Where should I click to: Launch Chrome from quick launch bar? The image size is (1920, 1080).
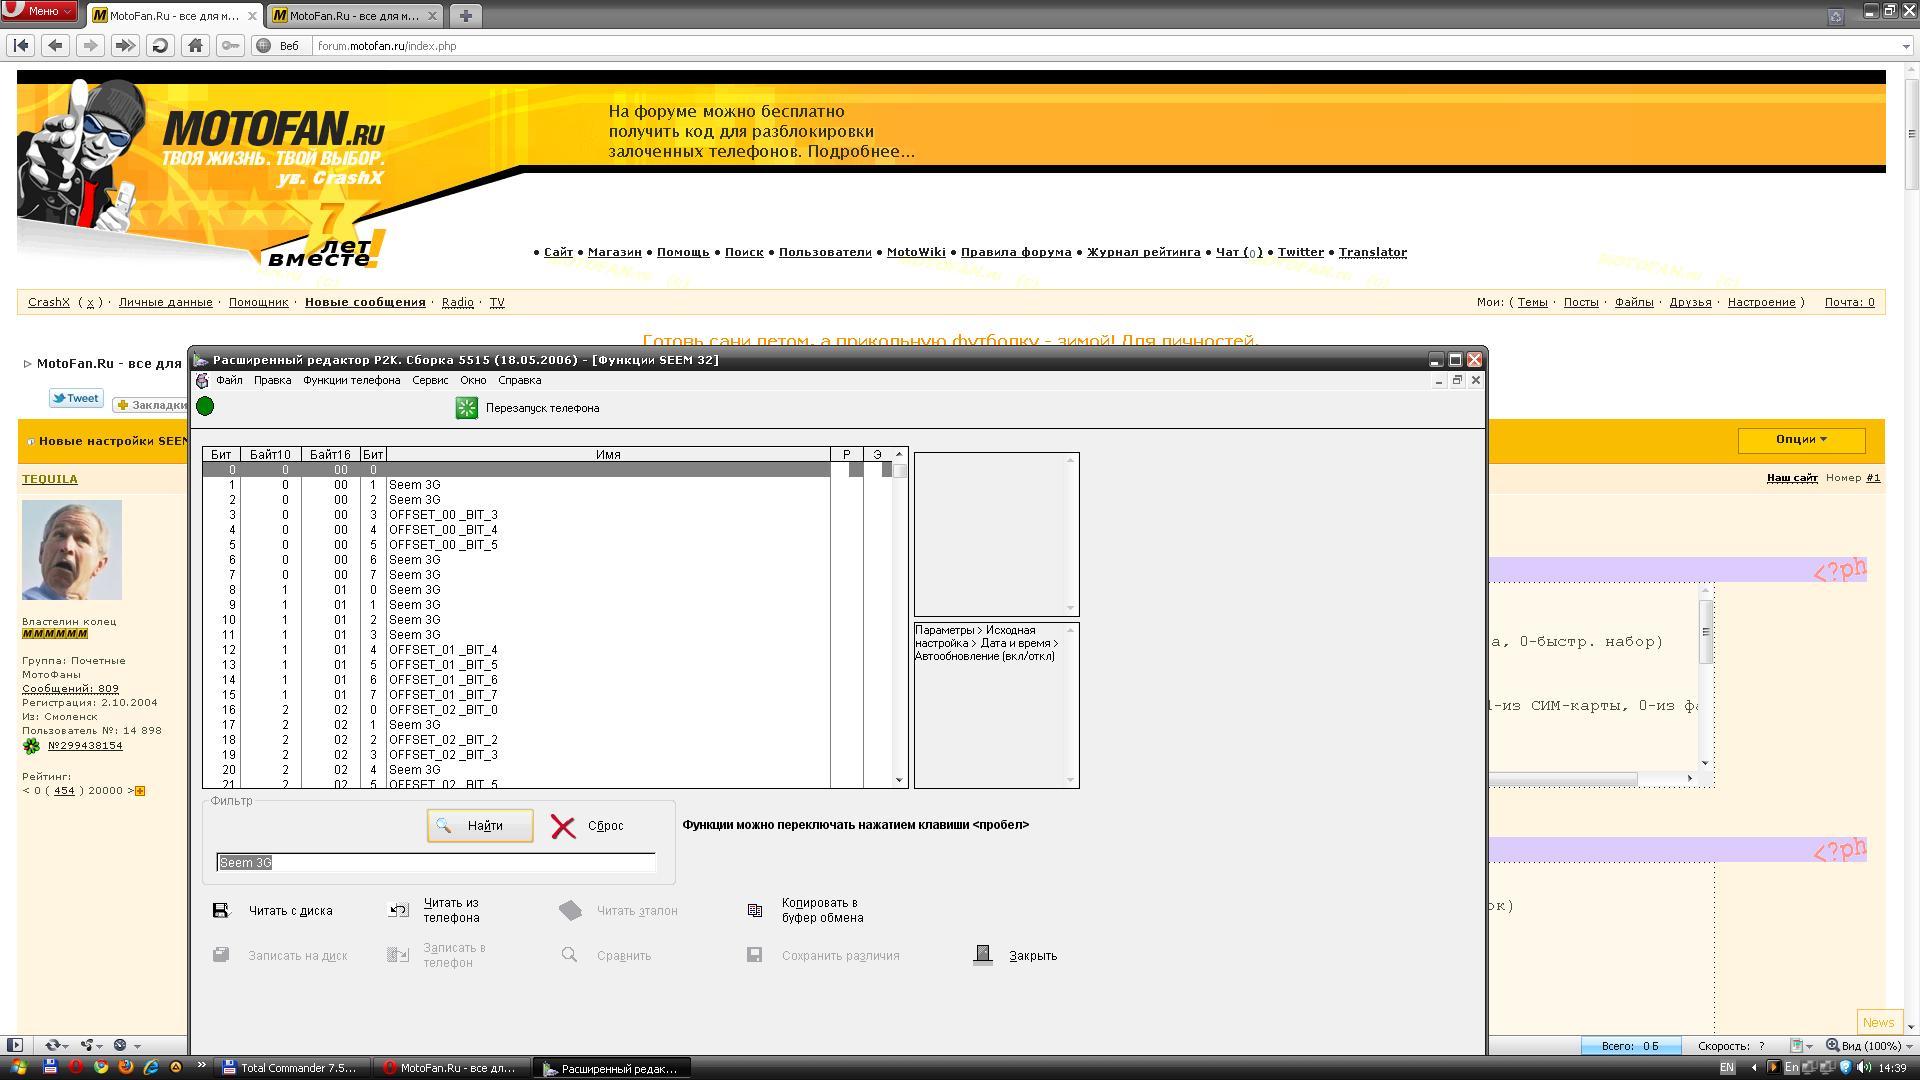click(100, 1068)
